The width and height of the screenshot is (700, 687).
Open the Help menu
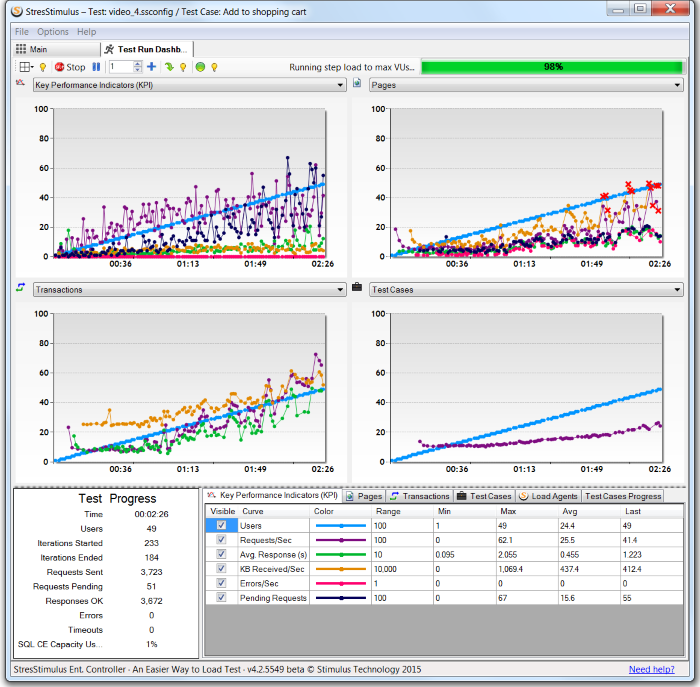coord(87,32)
